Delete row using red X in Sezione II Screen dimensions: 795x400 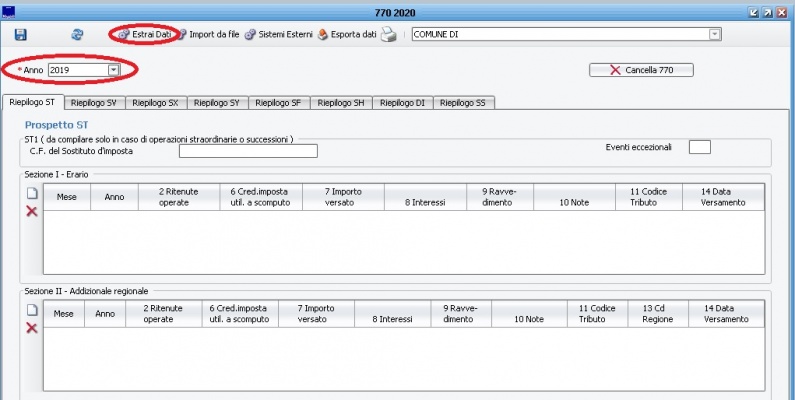31,327
